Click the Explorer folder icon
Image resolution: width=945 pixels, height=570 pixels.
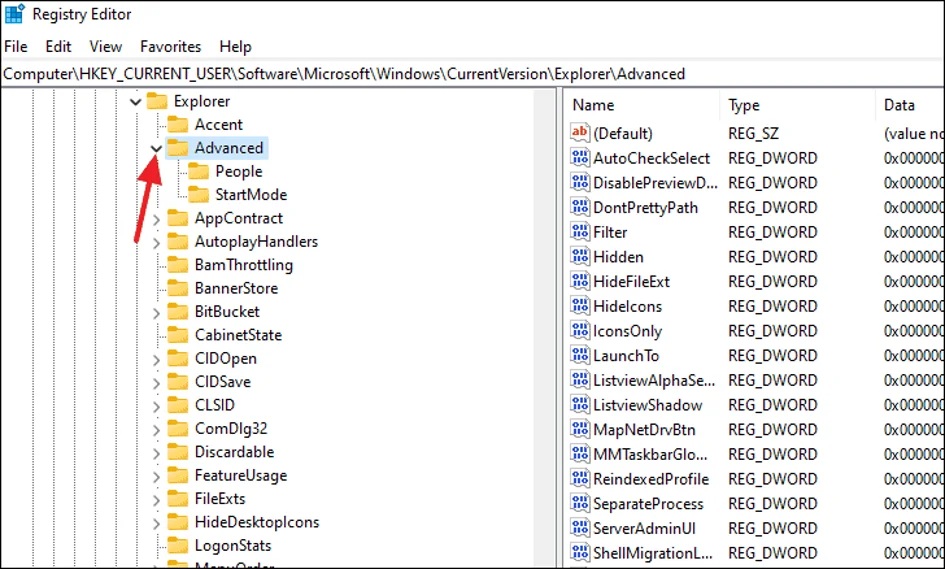pyautogui.click(x=157, y=101)
